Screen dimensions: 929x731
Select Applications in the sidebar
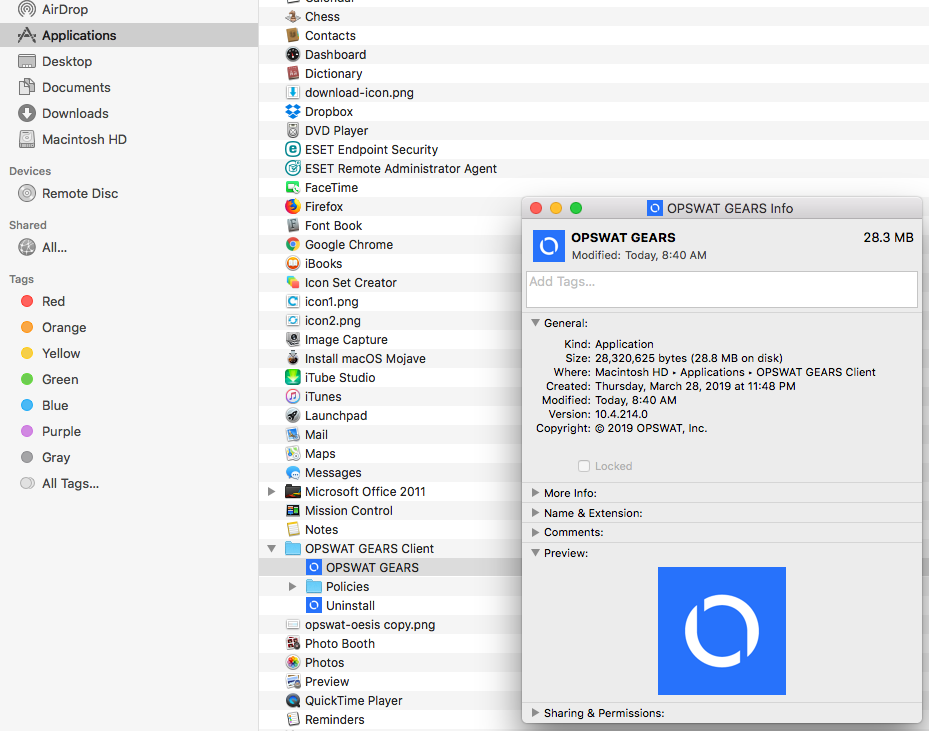pyautogui.click(x=129, y=35)
